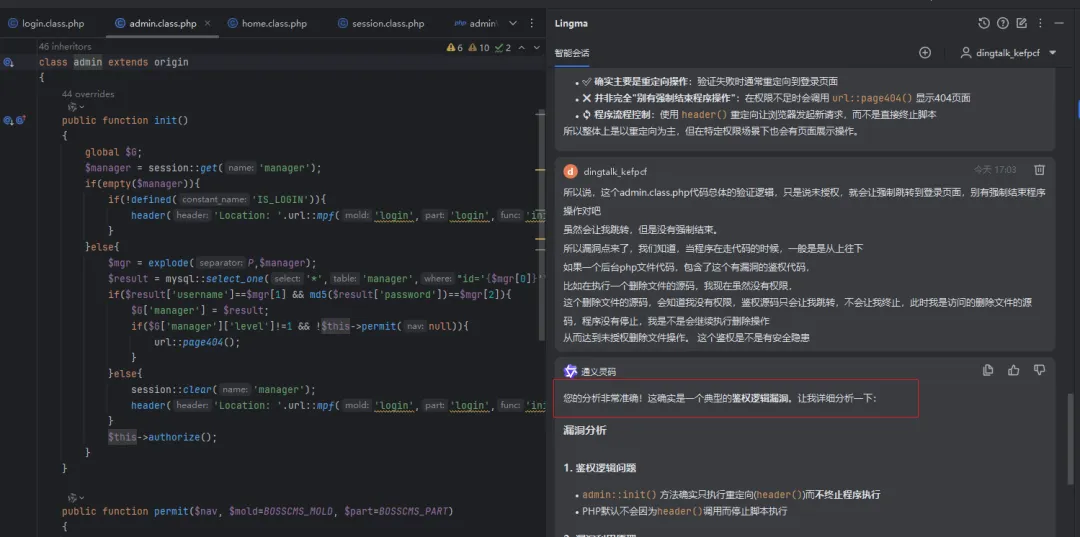Screen dimensions: 1080x537
Task: Expand Lingma actions chevron above permit()
Action: coord(81,498)
